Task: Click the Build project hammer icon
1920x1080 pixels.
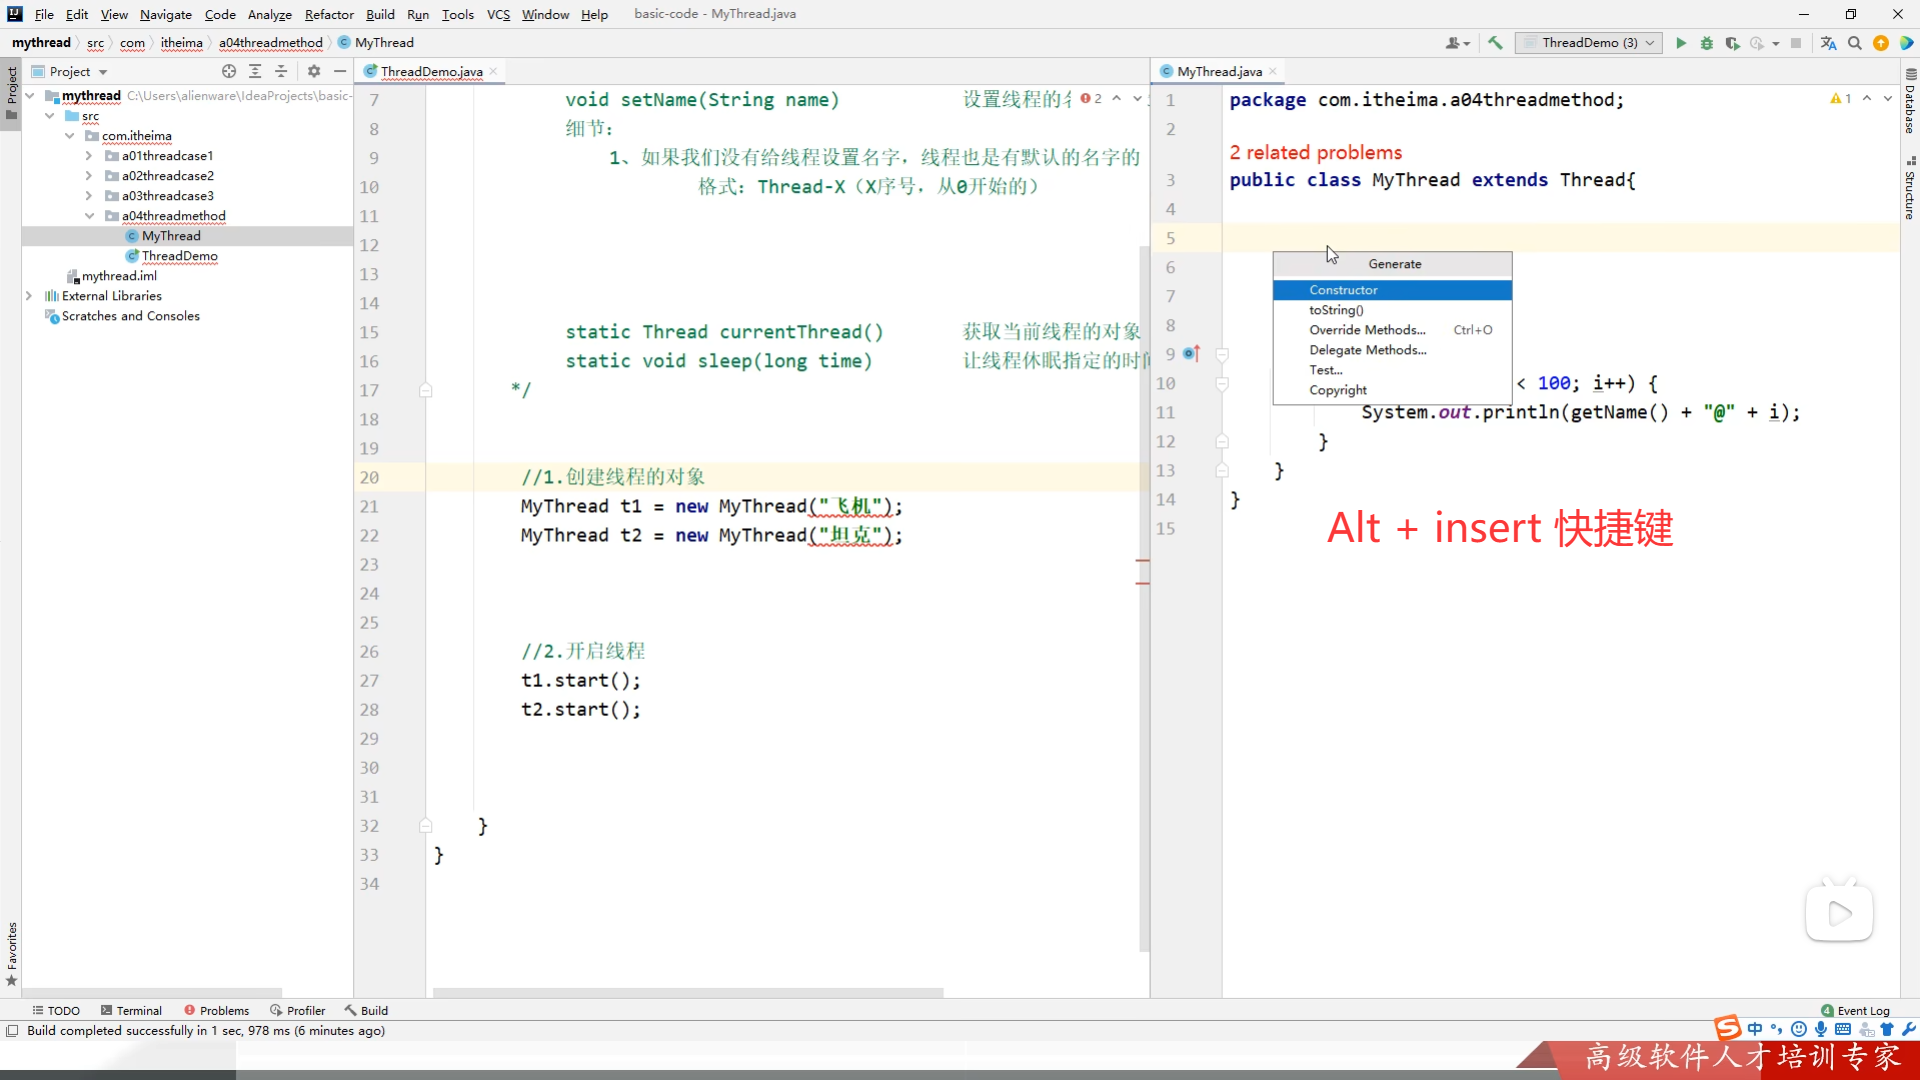Action: [x=1495, y=43]
